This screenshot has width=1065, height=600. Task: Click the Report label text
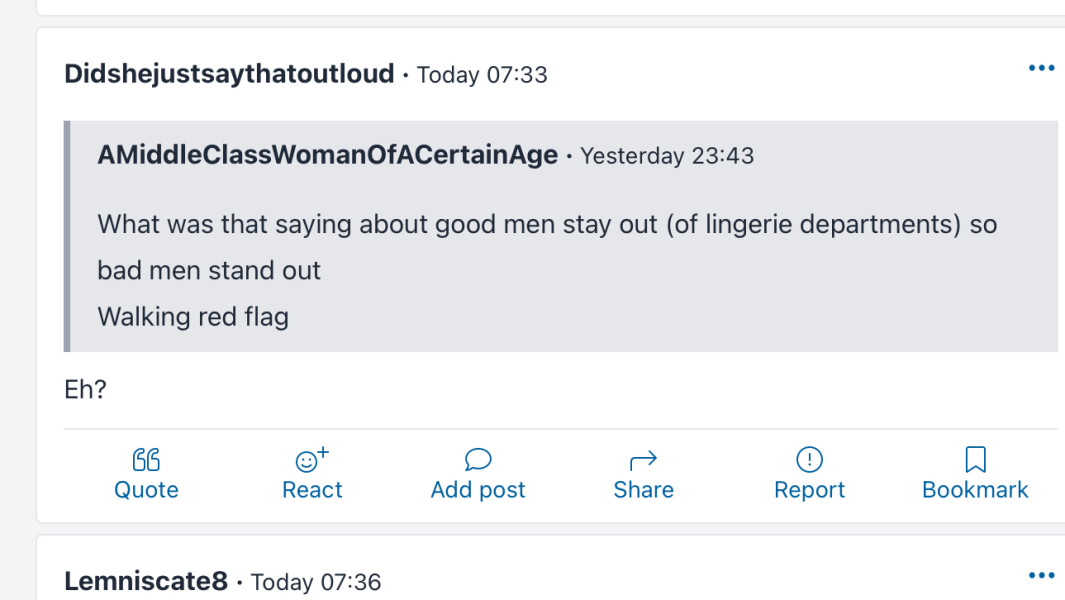point(809,490)
